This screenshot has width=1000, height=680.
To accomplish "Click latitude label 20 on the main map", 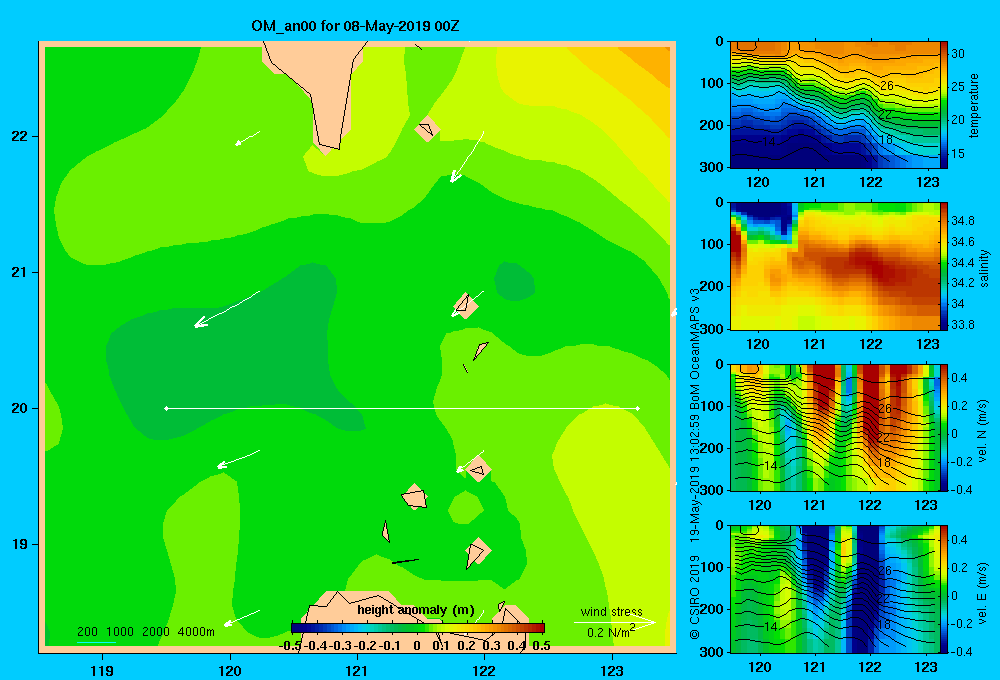I will click(20, 408).
